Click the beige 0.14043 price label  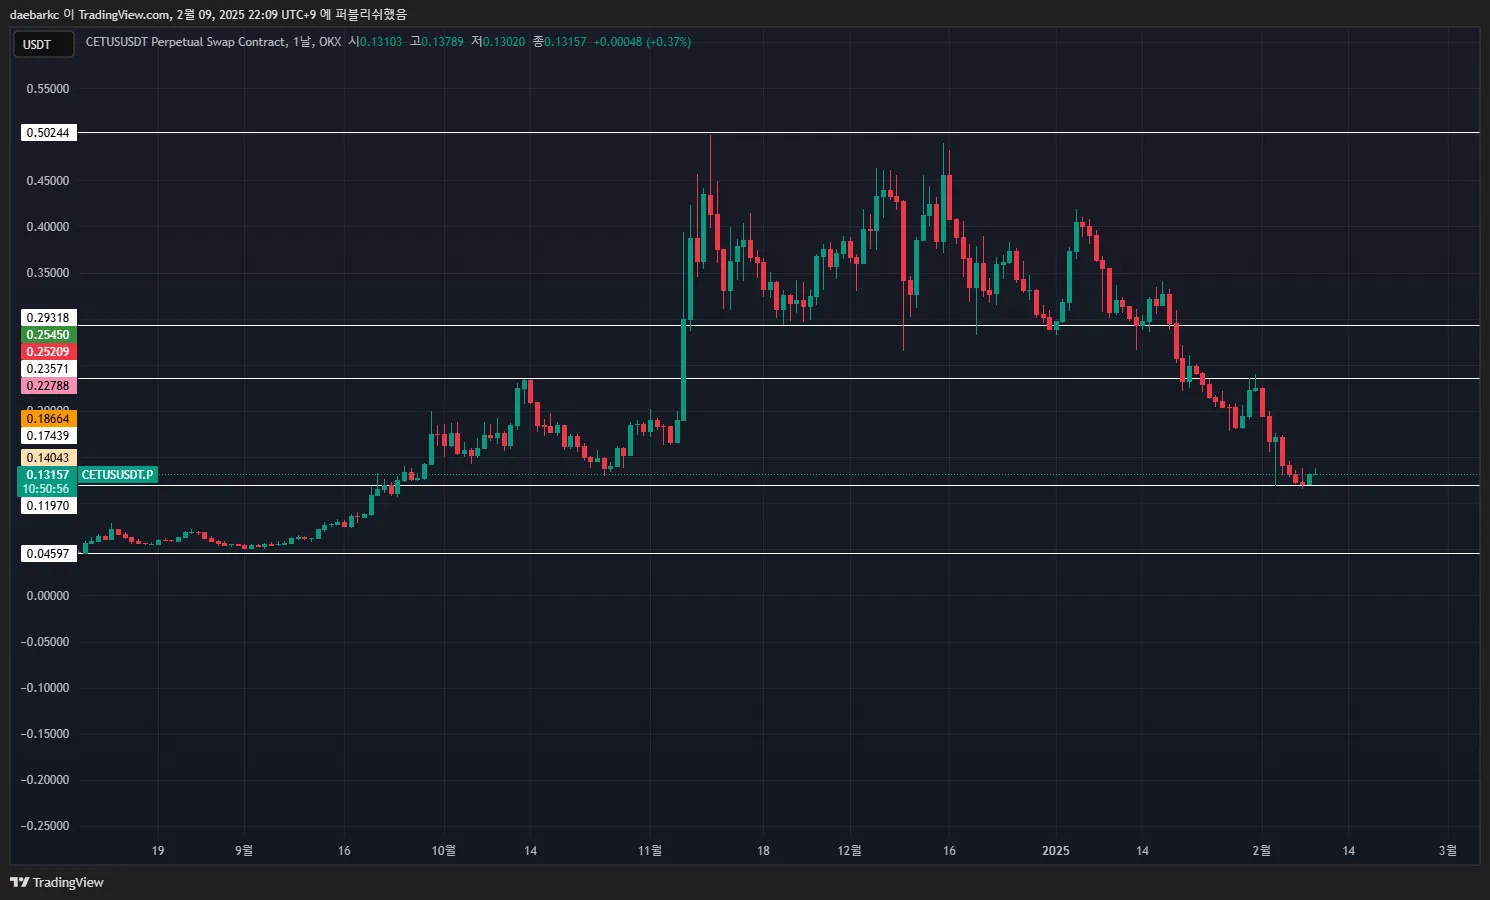point(48,458)
